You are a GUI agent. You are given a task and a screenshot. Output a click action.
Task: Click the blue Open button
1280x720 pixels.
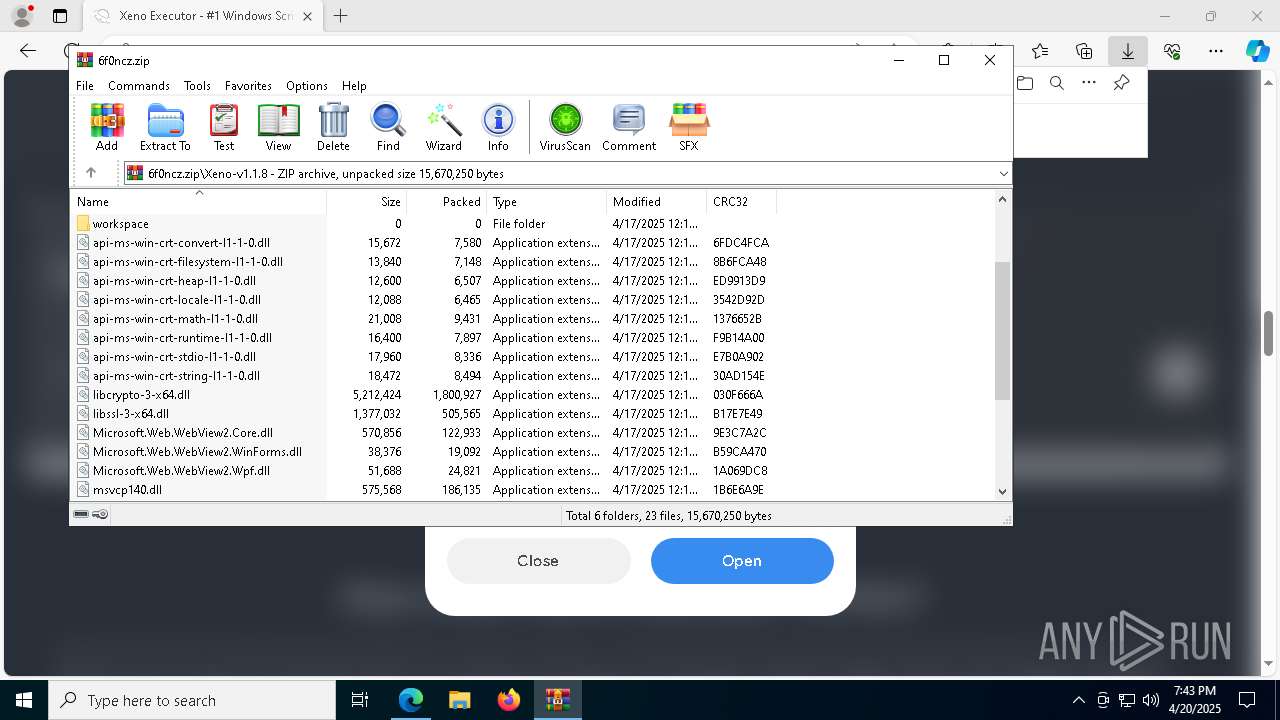click(x=742, y=561)
